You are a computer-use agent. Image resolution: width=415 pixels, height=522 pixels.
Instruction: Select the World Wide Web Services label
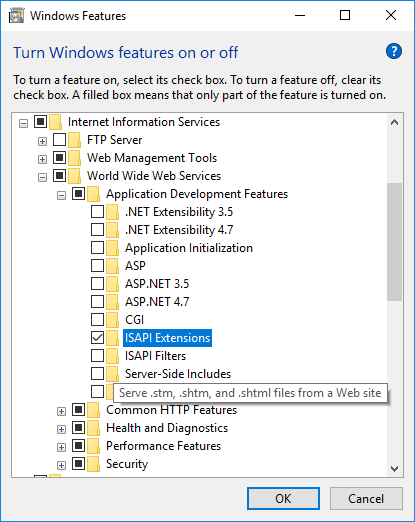(x=154, y=176)
